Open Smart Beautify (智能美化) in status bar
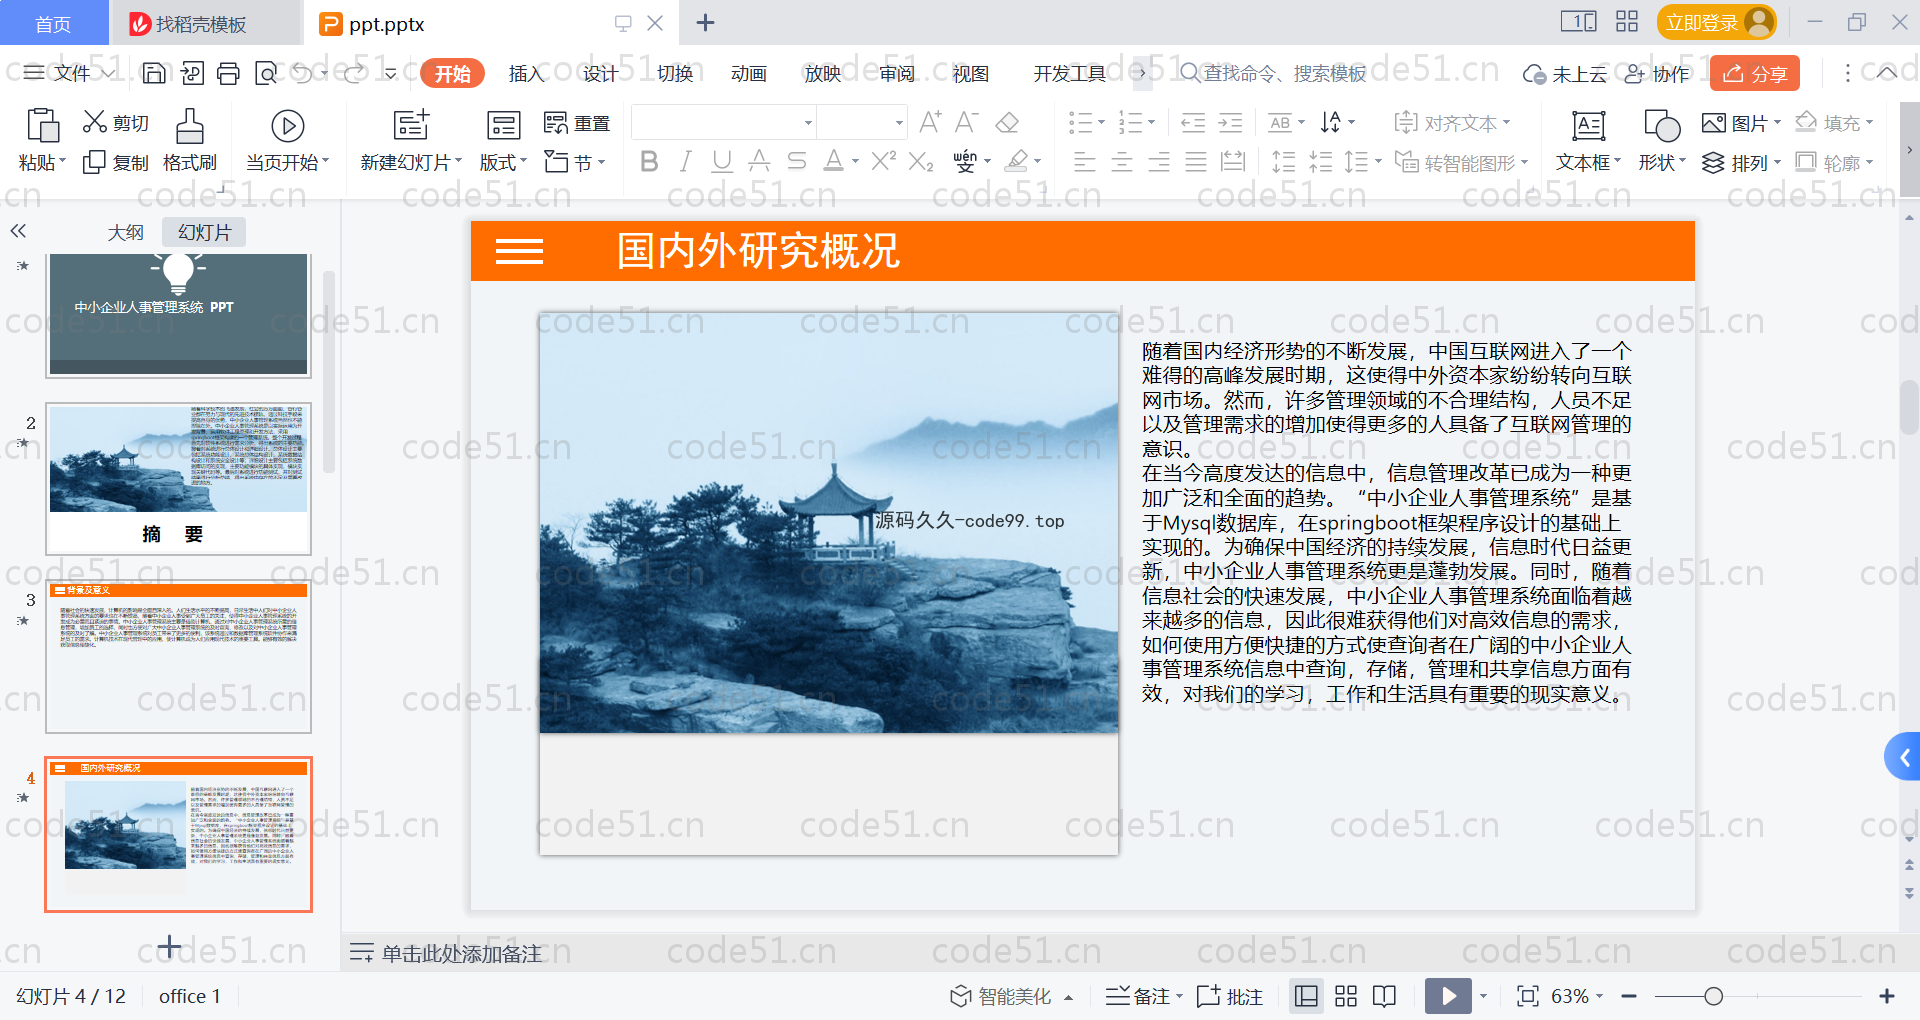Image resolution: width=1920 pixels, height=1020 pixels. (1011, 996)
